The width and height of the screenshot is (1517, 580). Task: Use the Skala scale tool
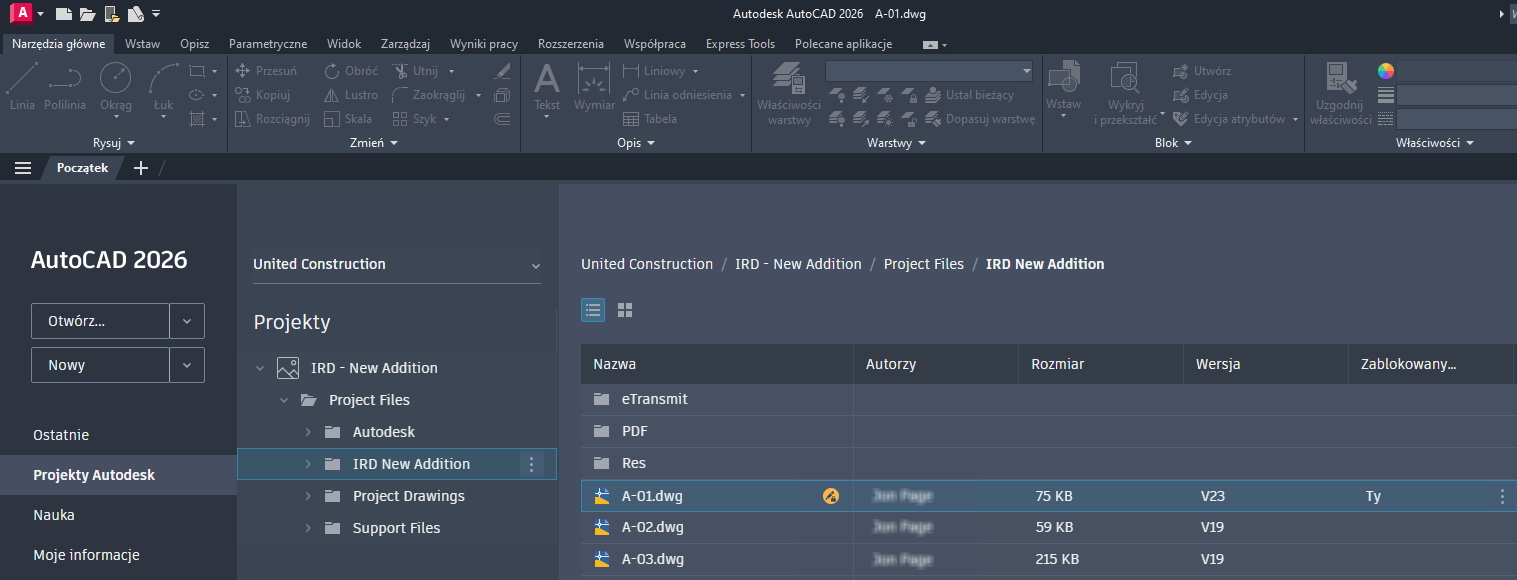348,119
